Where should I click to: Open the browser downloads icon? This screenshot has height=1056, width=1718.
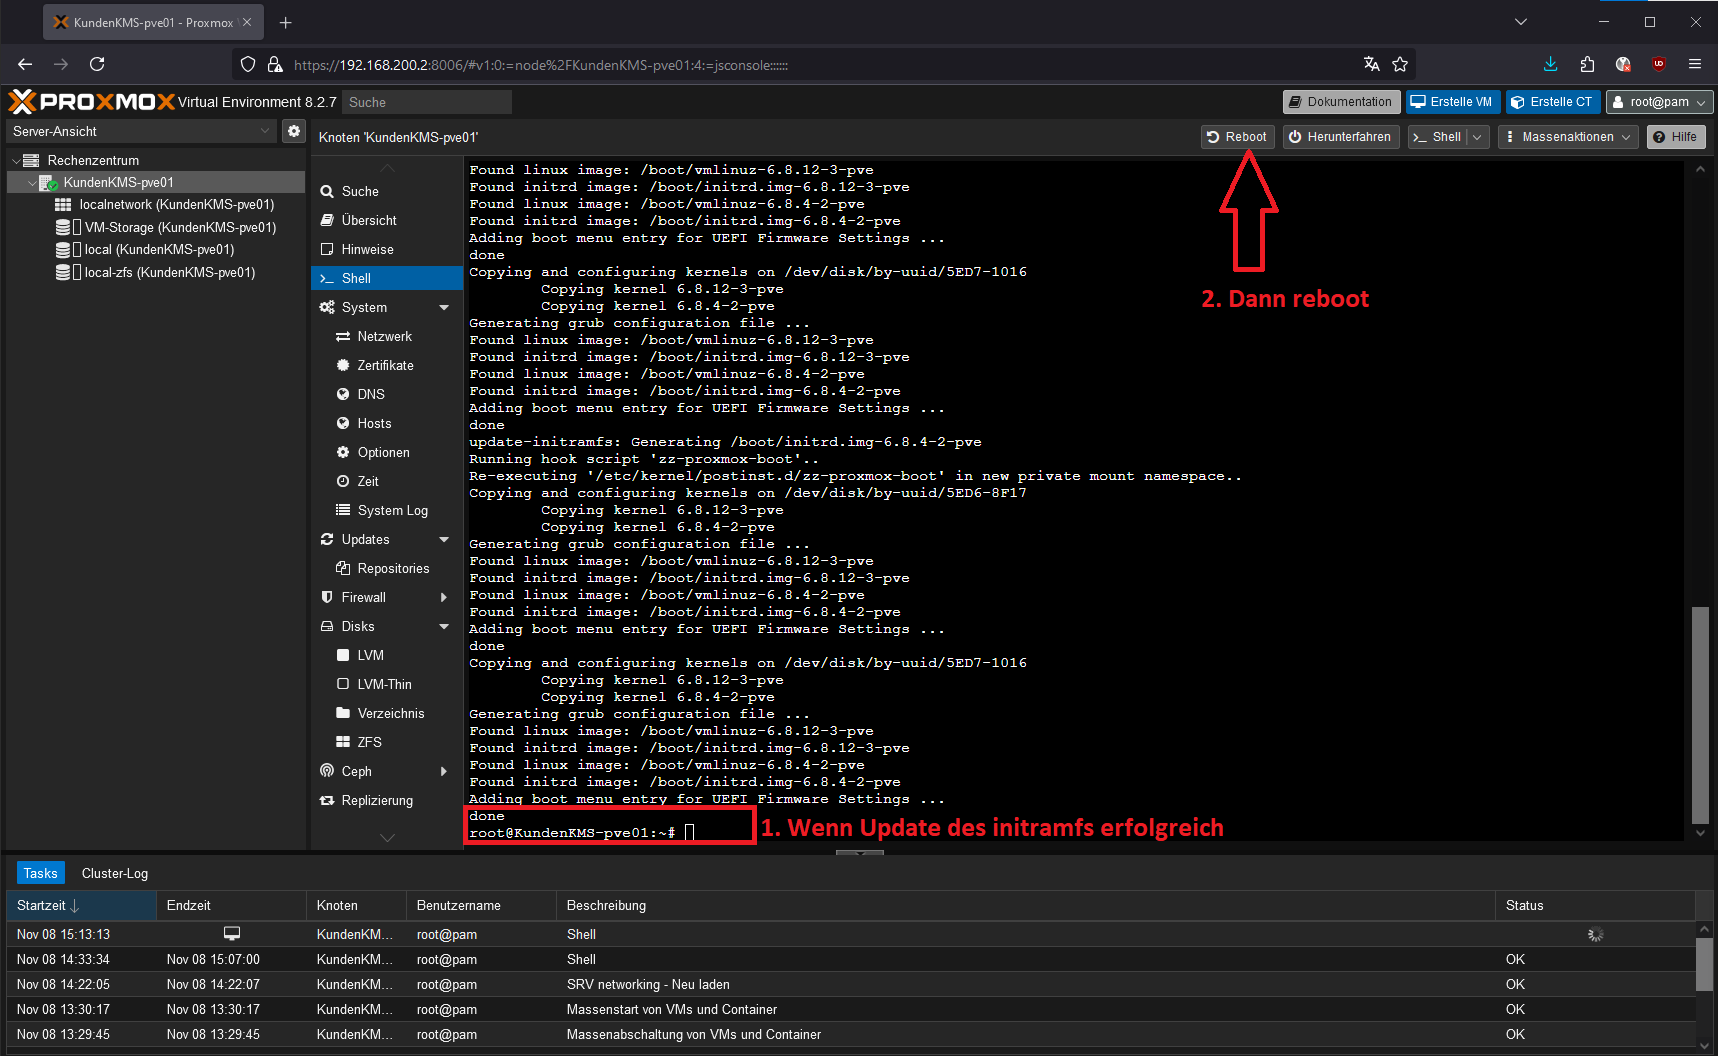(x=1550, y=64)
